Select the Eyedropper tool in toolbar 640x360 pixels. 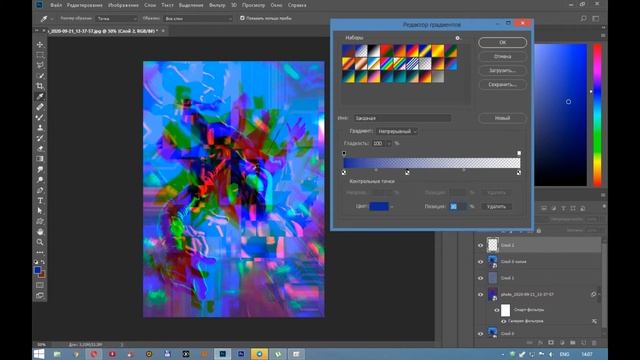tap(40, 96)
